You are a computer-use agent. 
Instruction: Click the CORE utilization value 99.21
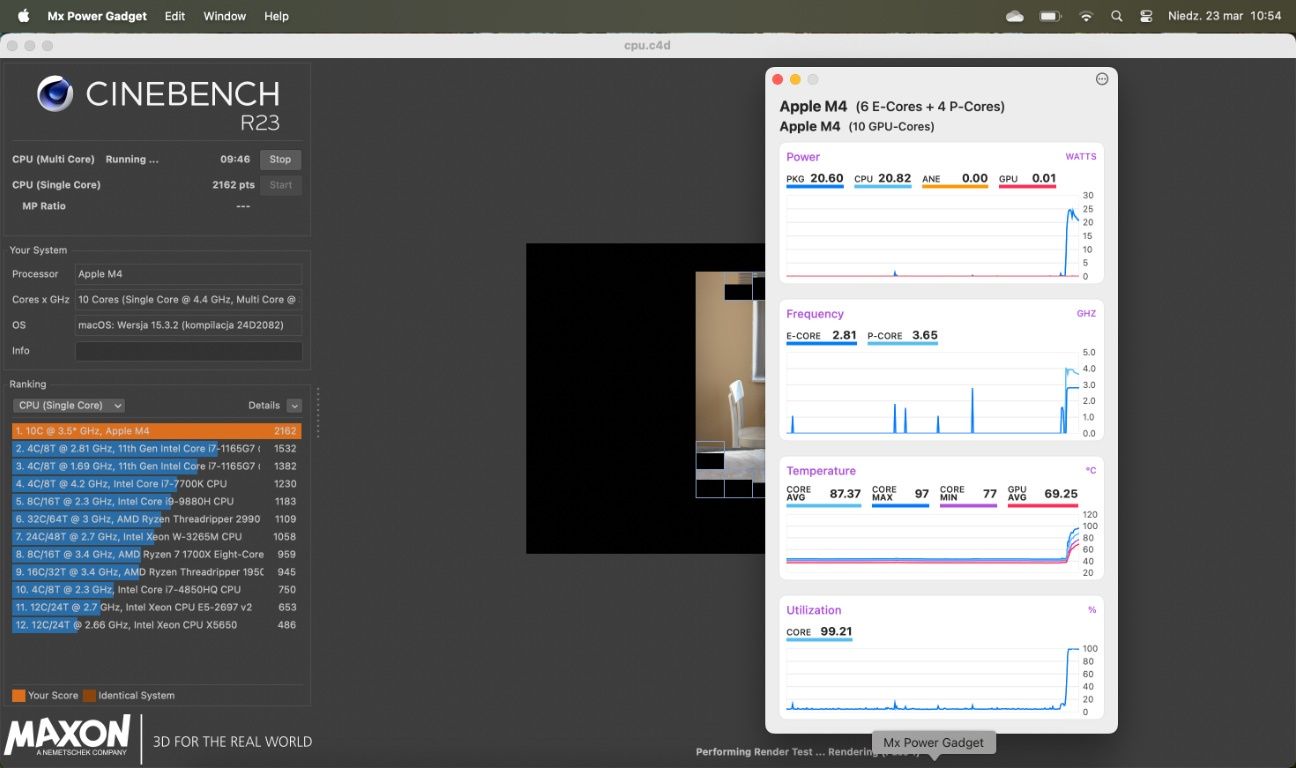836,631
